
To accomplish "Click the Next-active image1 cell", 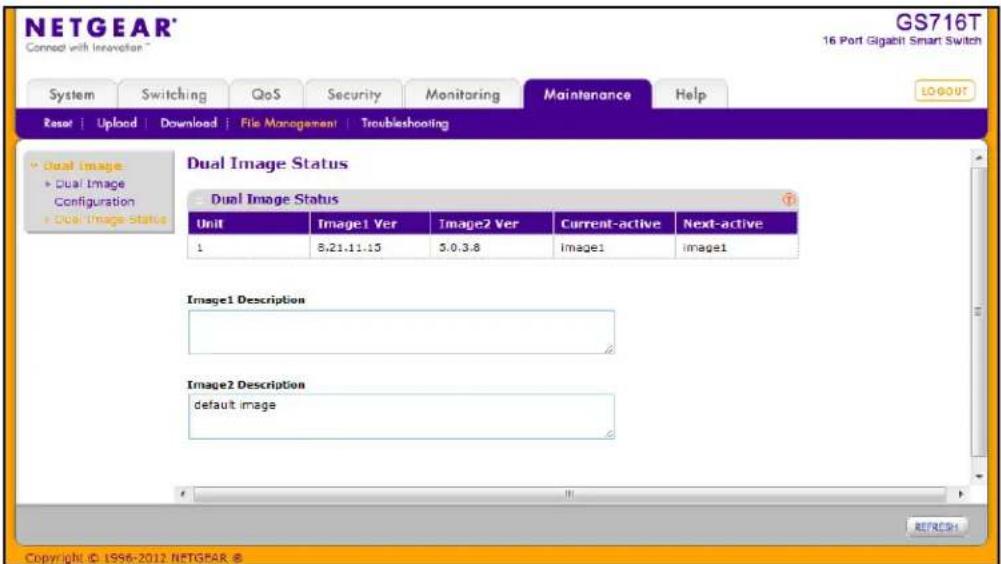I will pos(737,247).
